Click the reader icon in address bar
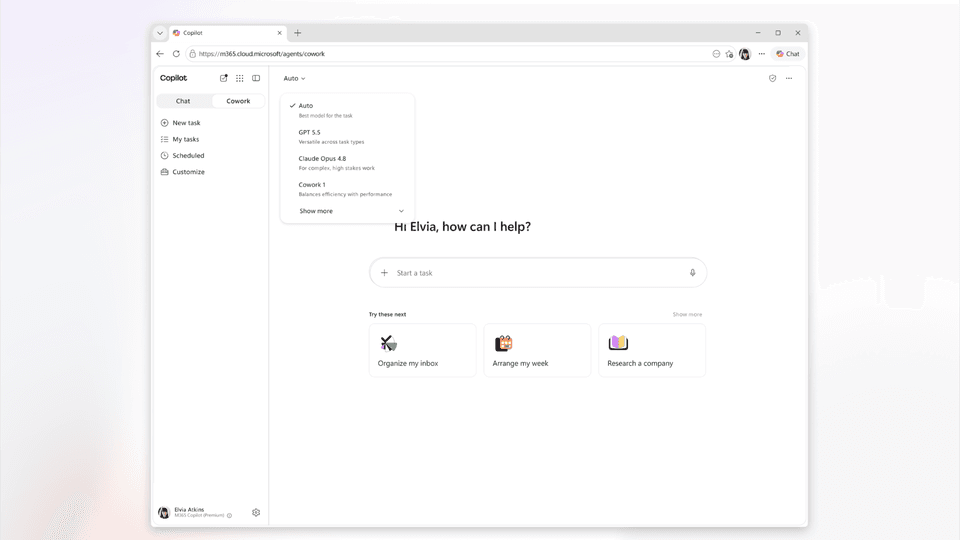Screen dimensions: 960x540 pos(716,54)
